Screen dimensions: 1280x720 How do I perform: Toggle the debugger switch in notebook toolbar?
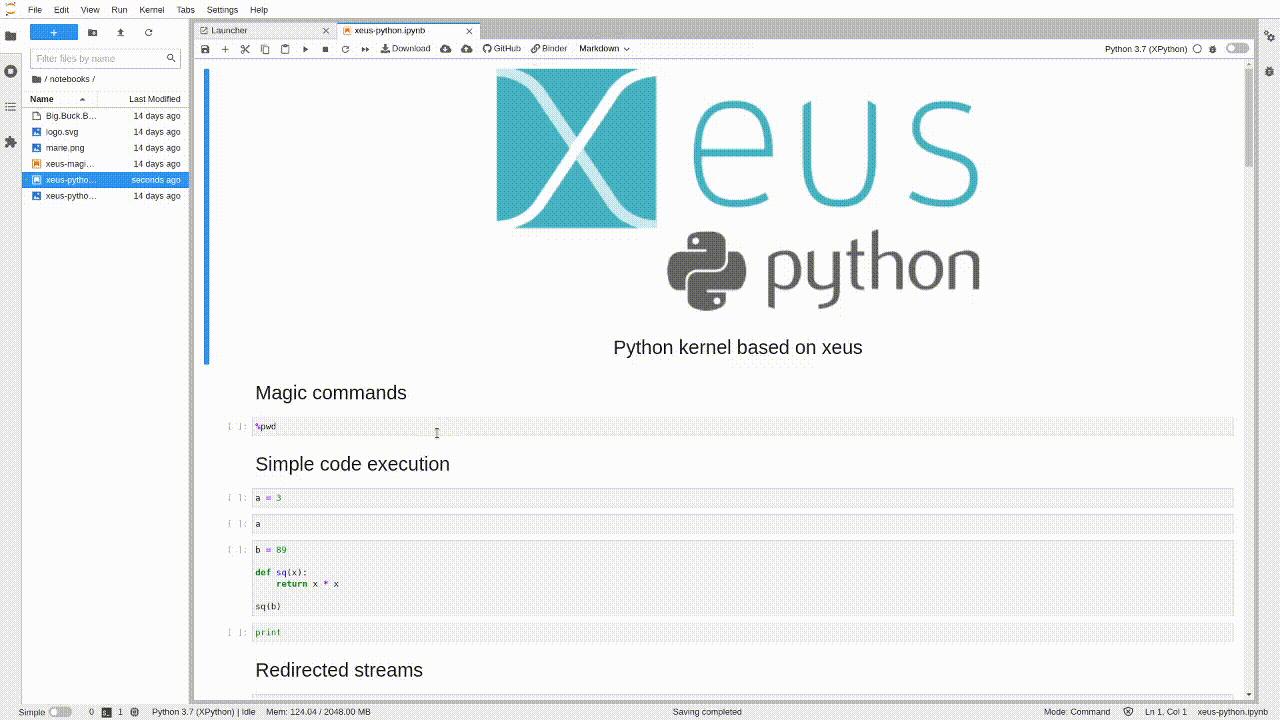click(1238, 48)
